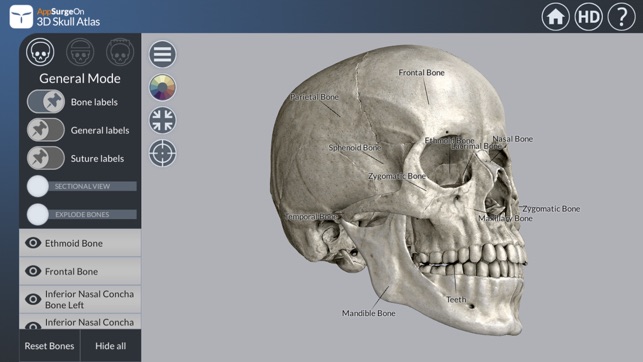This screenshot has height=362, width=643.
Task: Switch to the third skull mode icon
Action: pyautogui.click(x=120, y=52)
